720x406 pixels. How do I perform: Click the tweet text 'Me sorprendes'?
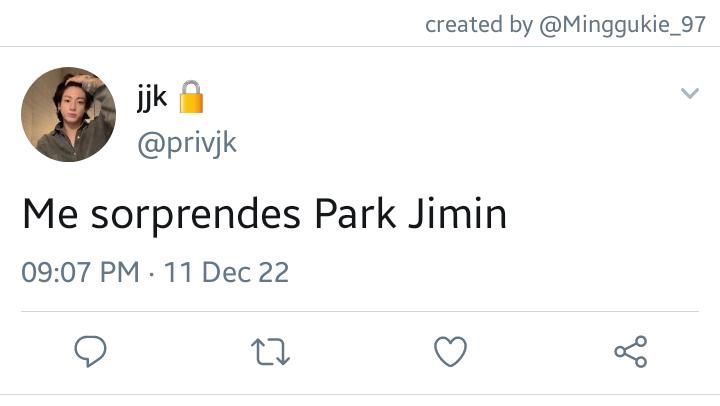click(x=161, y=214)
